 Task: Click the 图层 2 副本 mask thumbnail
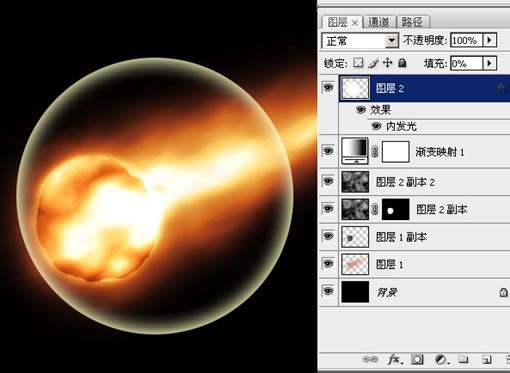pyautogui.click(x=395, y=210)
